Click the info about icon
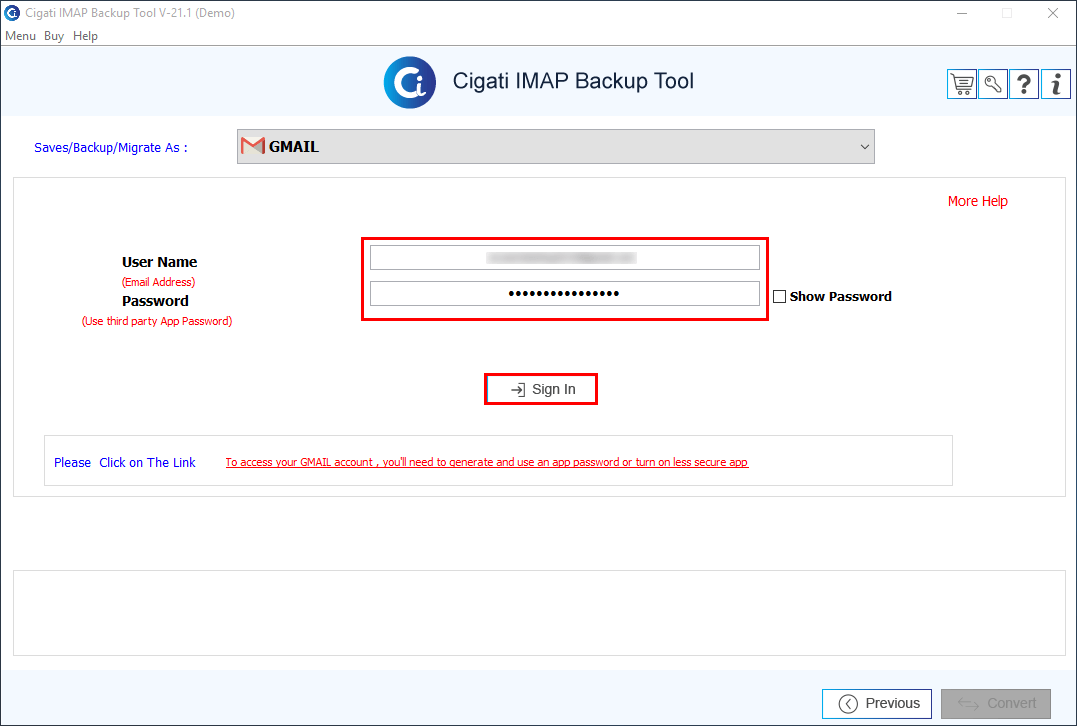This screenshot has height=726, width=1077. pos(1056,84)
